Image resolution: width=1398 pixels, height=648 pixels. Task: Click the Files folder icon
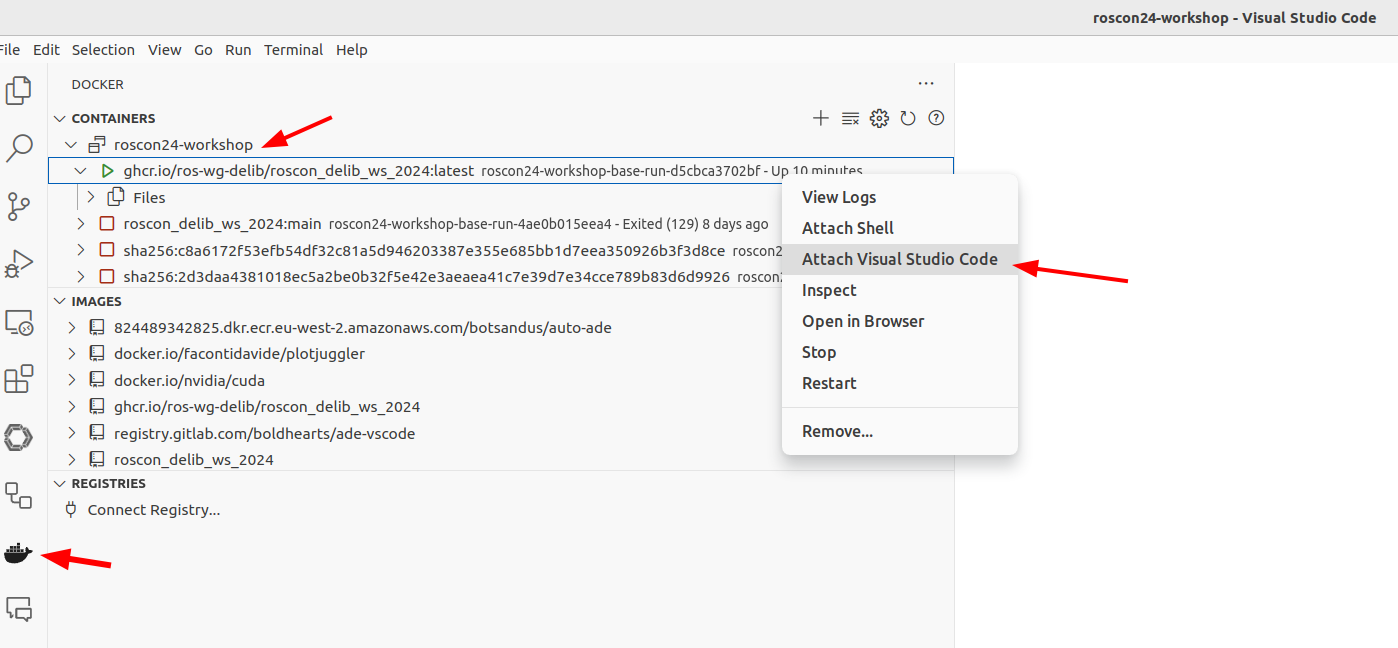coord(116,197)
